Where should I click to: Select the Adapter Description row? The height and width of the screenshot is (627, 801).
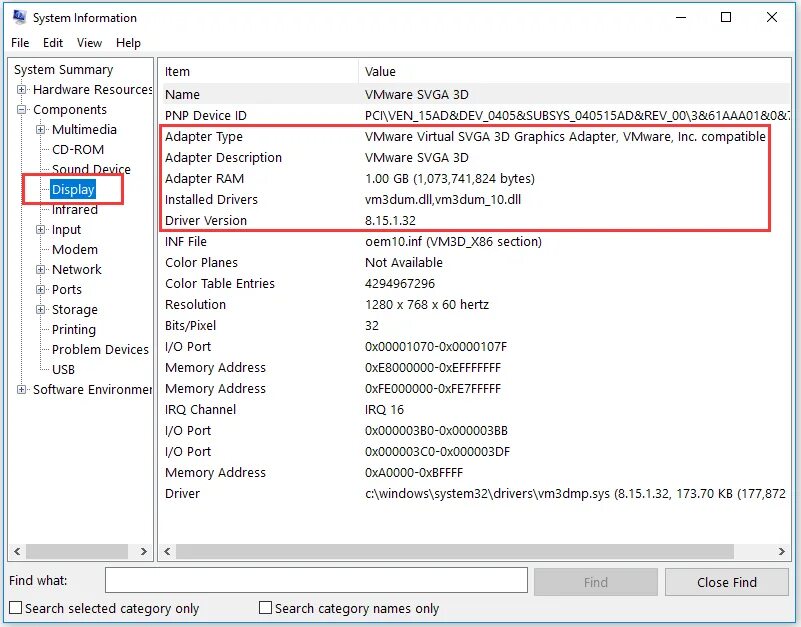pos(475,157)
